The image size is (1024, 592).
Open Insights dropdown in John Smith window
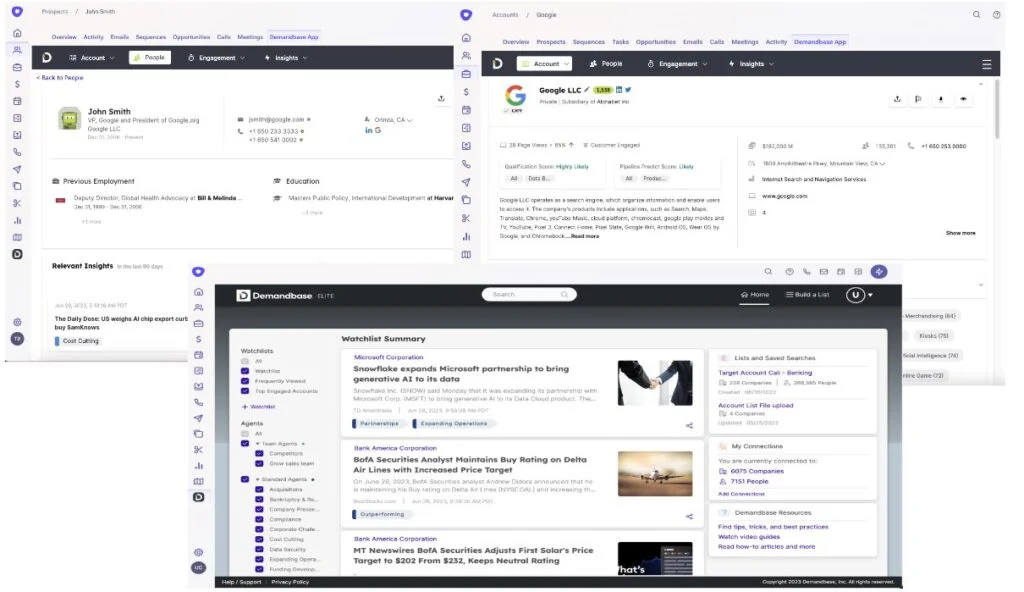pyautogui.click(x=286, y=58)
